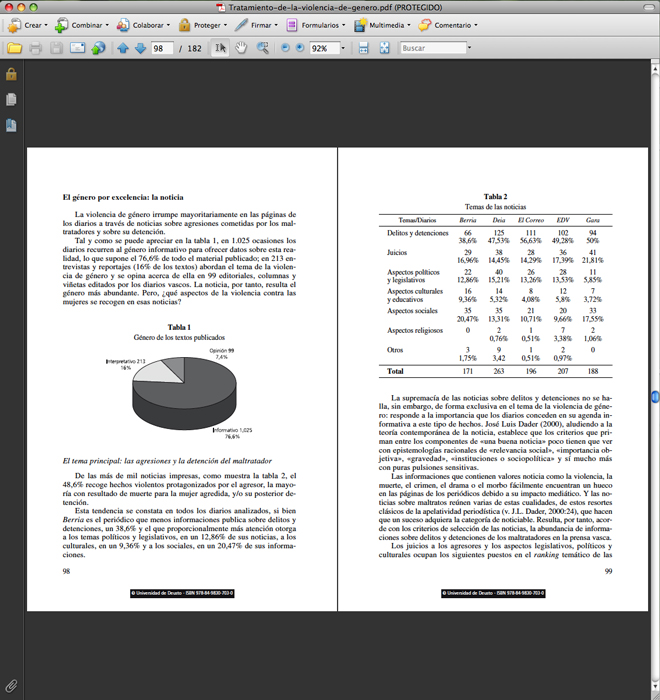Select the hand pan tool
Screen dimensions: 660x700
coord(241,48)
